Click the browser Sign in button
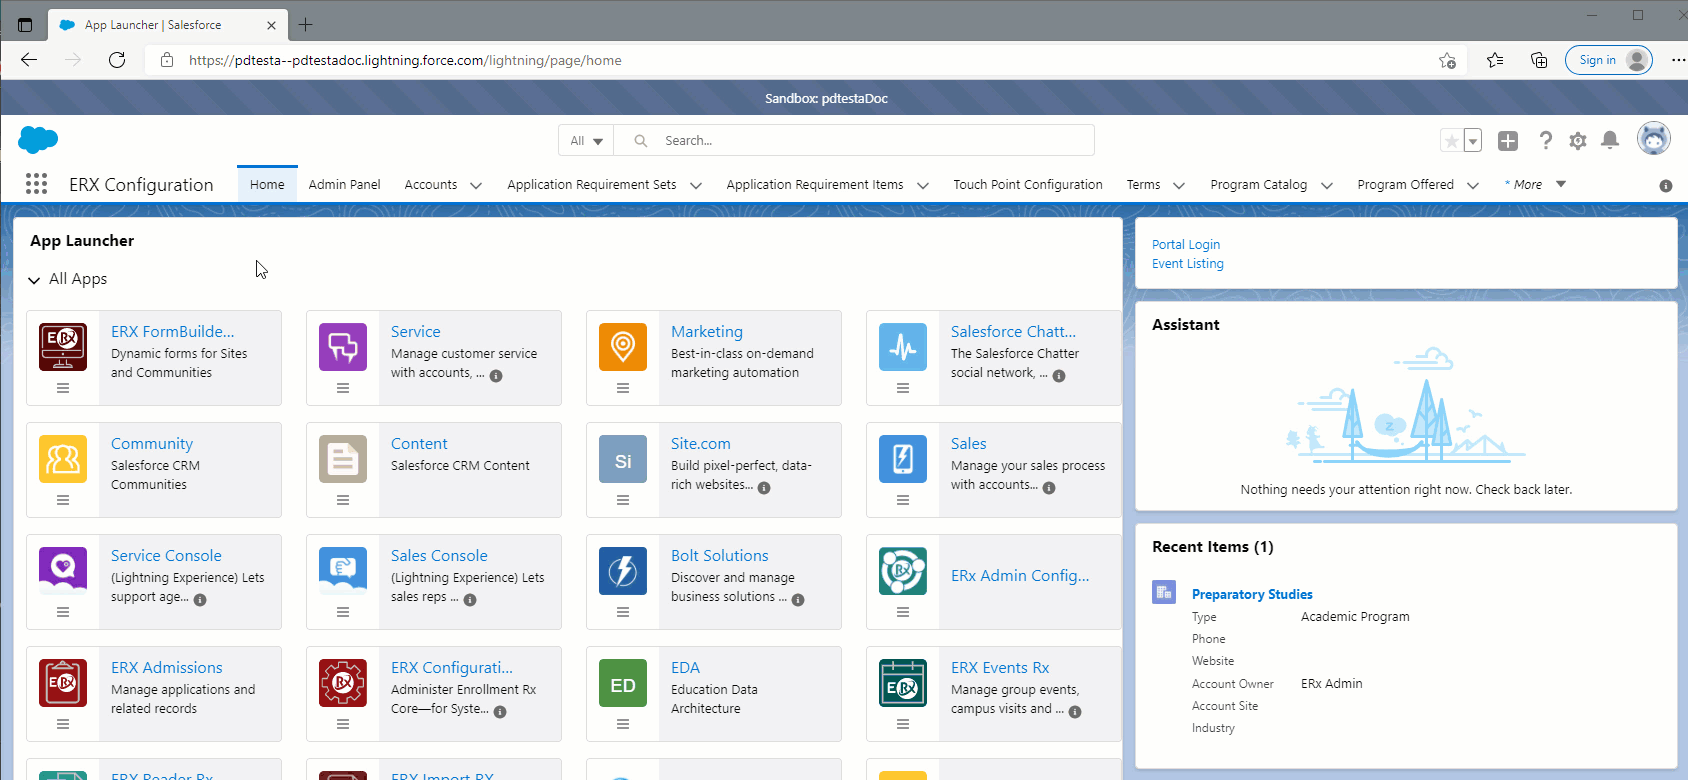Image resolution: width=1688 pixels, height=780 pixels. click(1608, 60)
